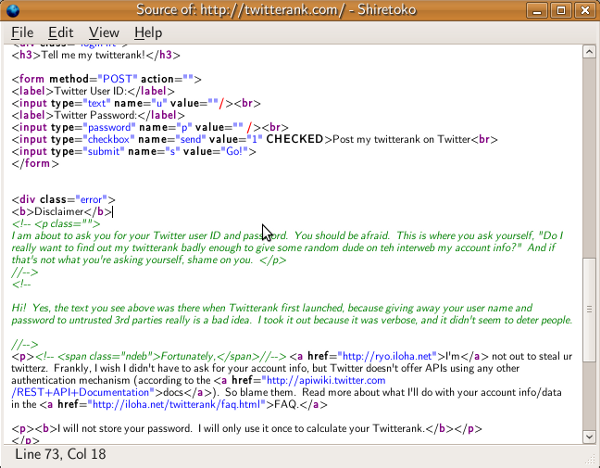Viewport: 600px width, 468px height.
Task: Click the 'POST' method value
Action: (x=117, y=79)
